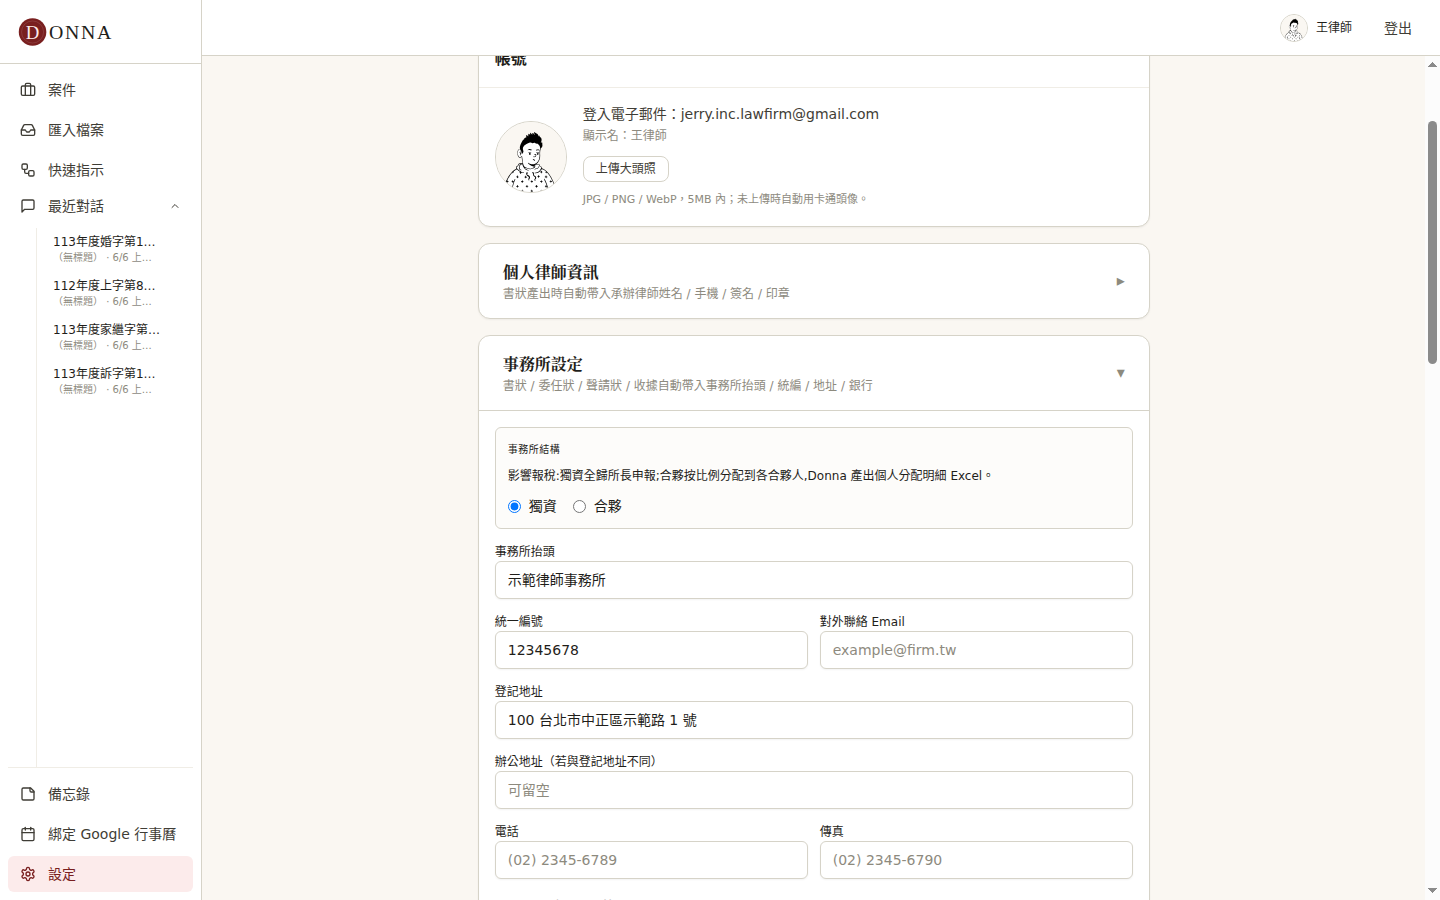Click the 統一編號 input field

[651, 650]
